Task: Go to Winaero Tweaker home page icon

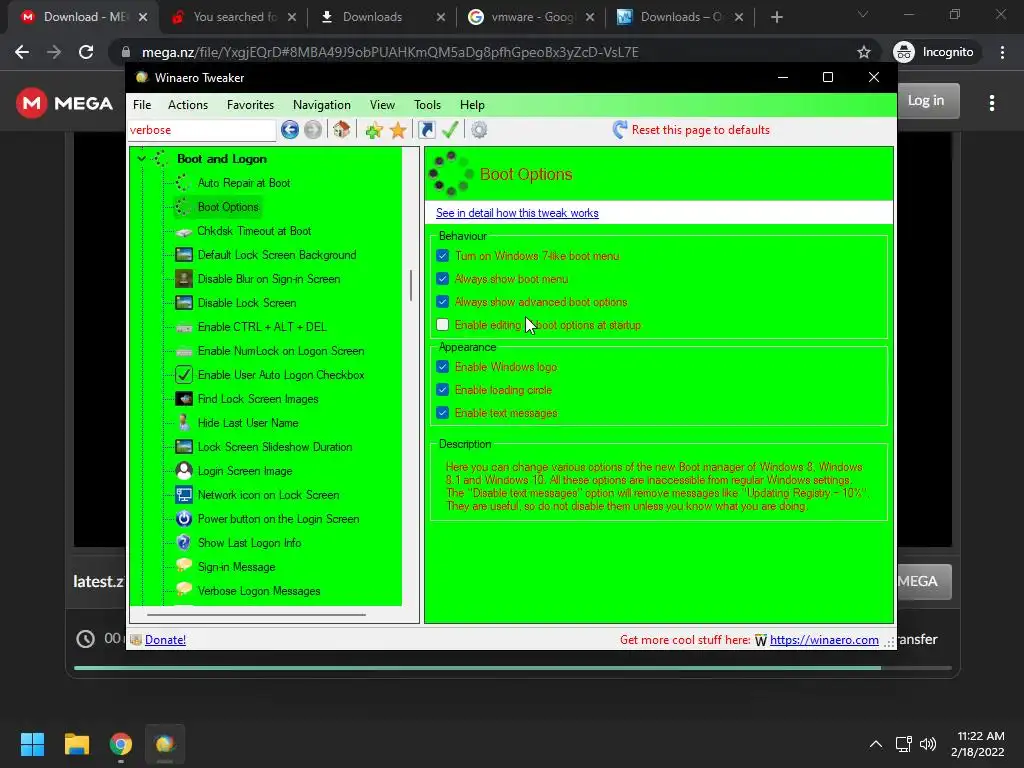Action: click(x=341, y=130)
